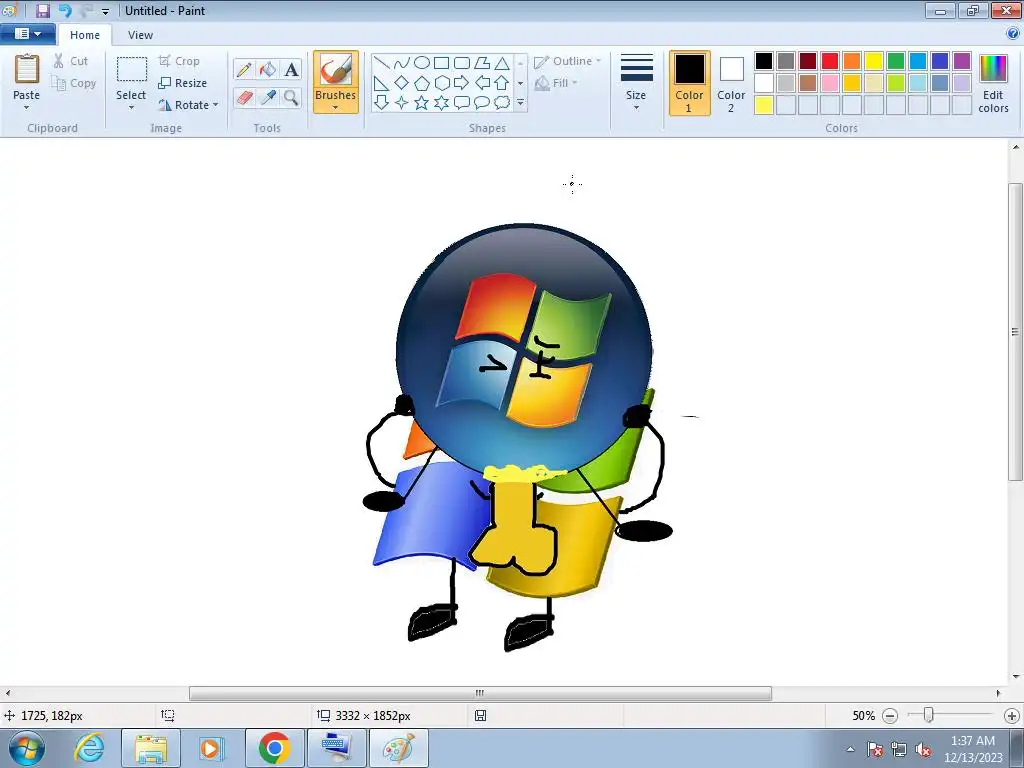The width and height of the screenshot is (1024, 768).
Task: Switch to the View tab
Action: click(140, 35)
